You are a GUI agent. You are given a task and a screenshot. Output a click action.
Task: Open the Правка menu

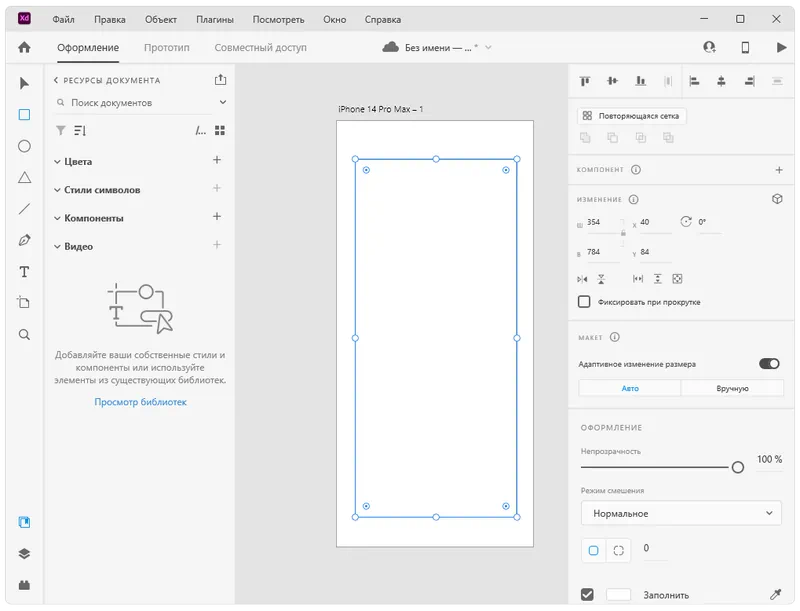pyautogui.click(x=110, y=19)
